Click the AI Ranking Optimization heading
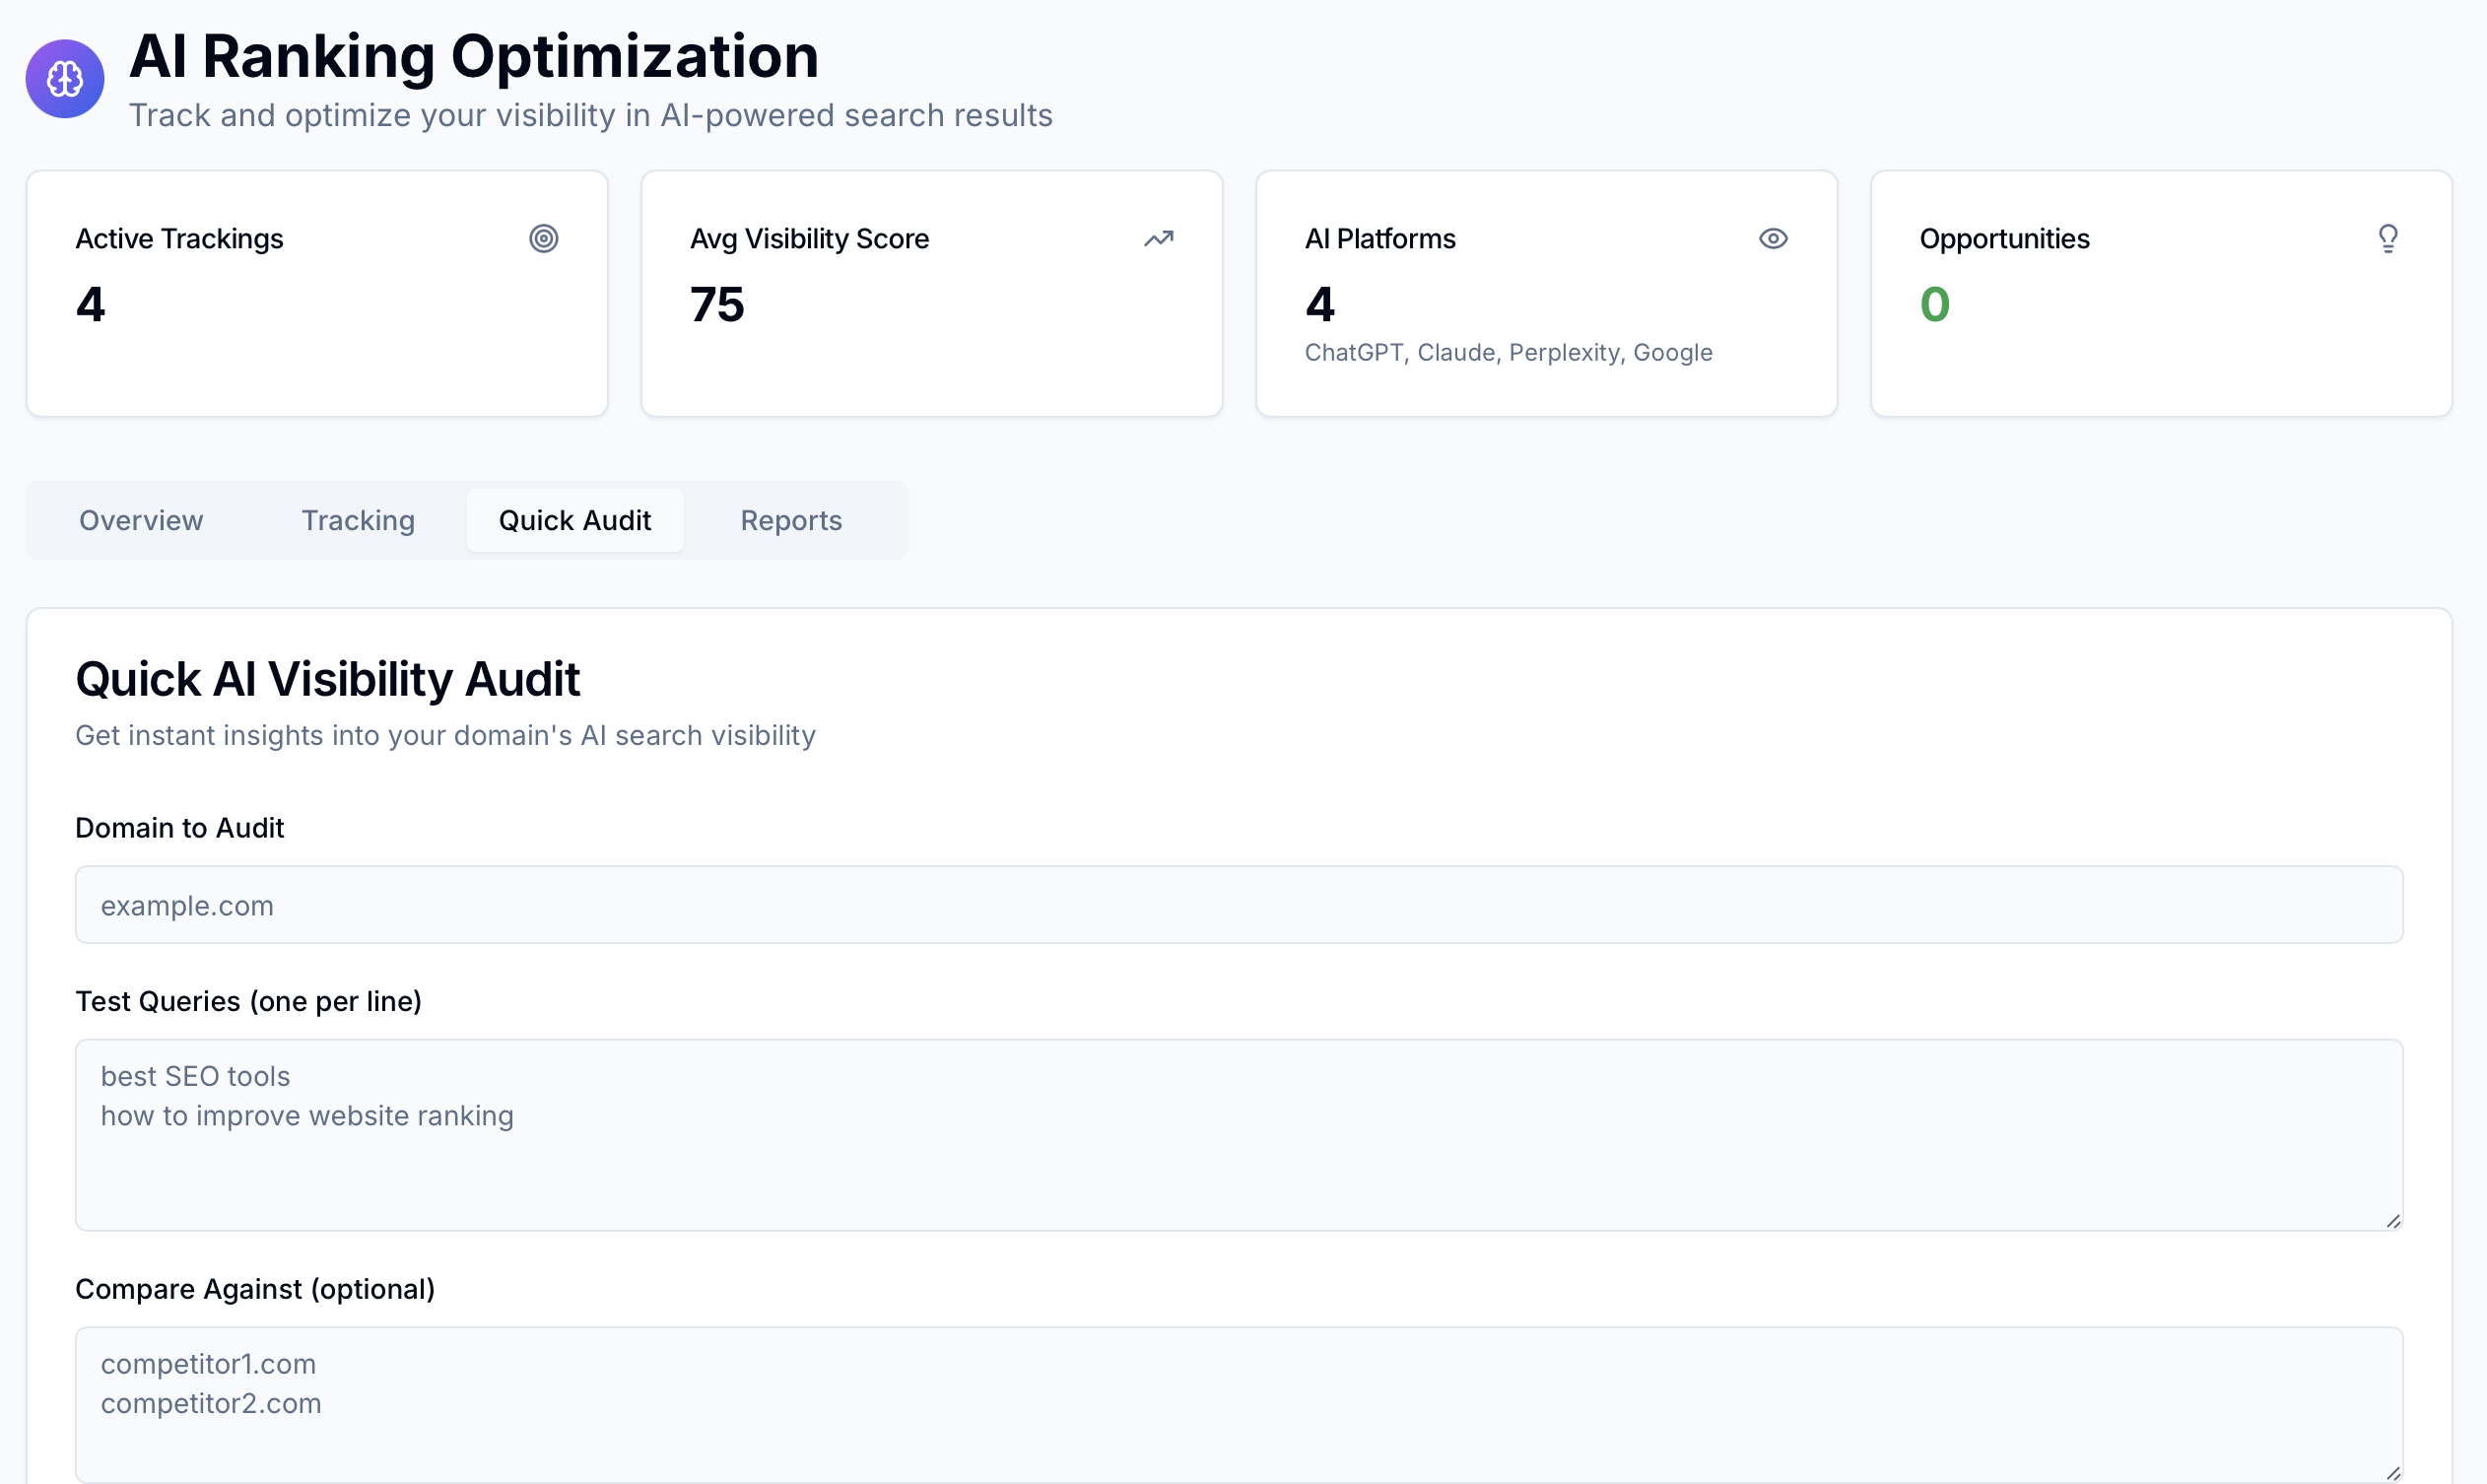This screenshot has height=1484, width=2487. (x=474, y=56)
